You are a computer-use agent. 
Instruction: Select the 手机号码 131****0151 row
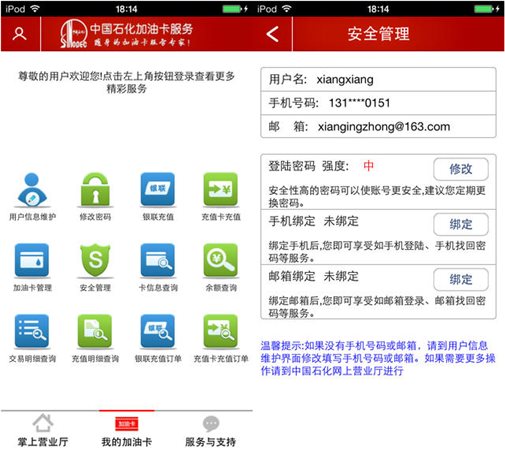378,103
